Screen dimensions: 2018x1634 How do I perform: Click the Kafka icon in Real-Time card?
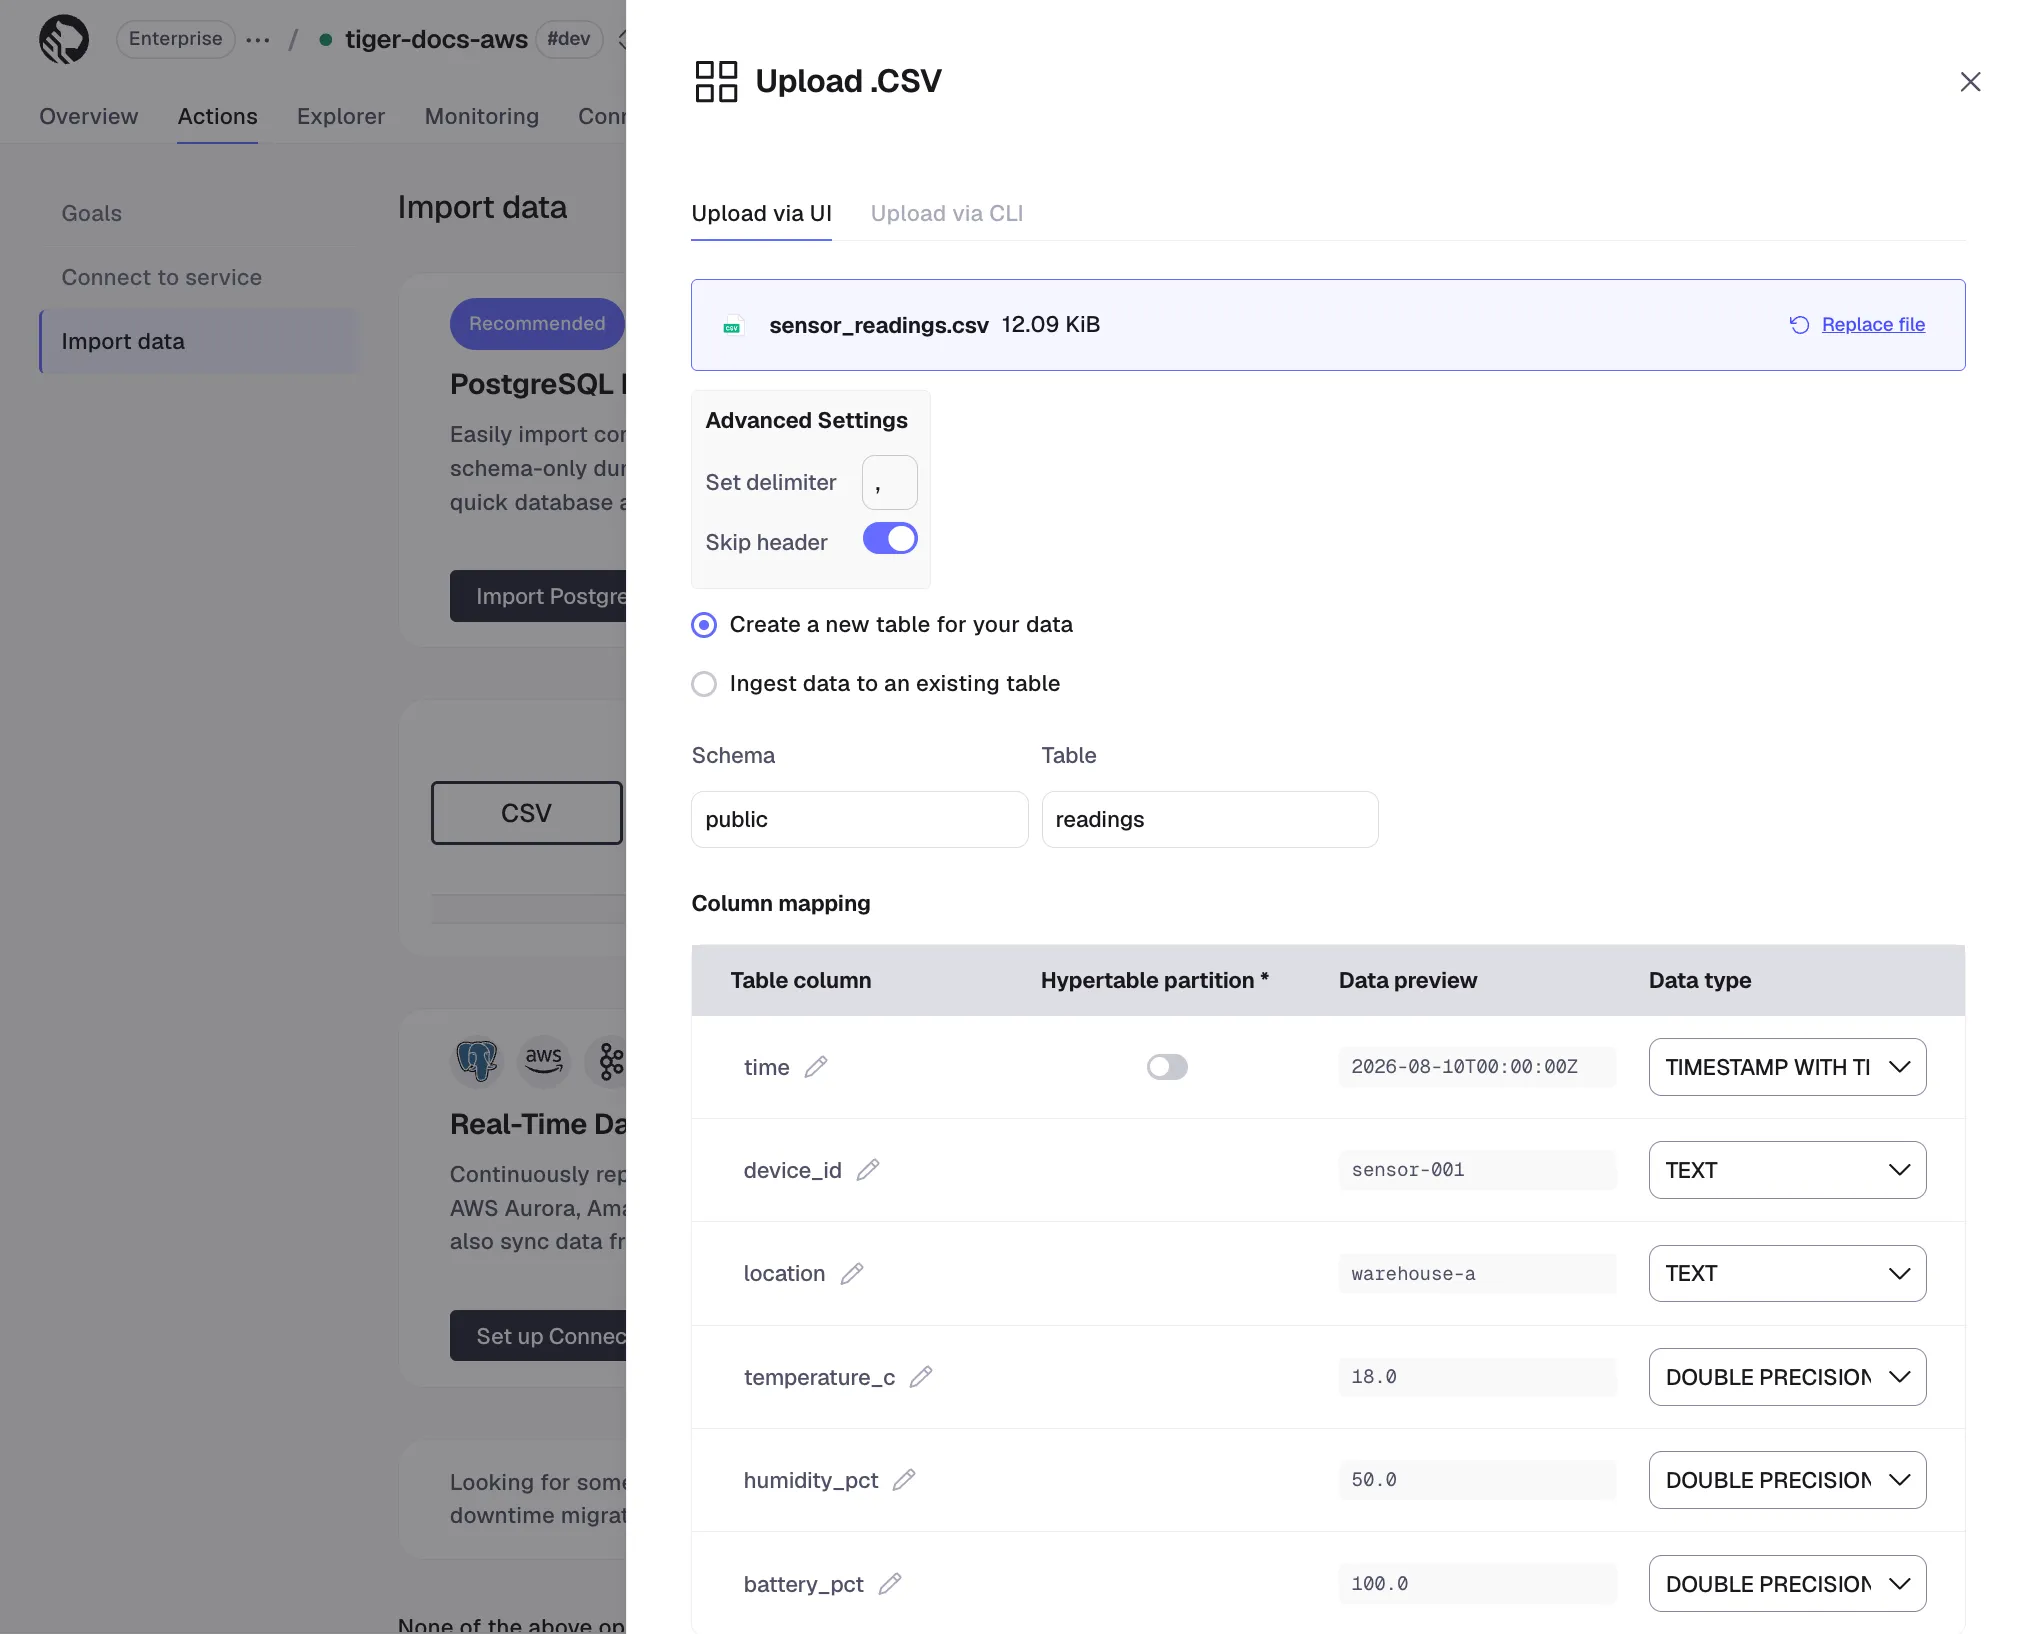611,1061
